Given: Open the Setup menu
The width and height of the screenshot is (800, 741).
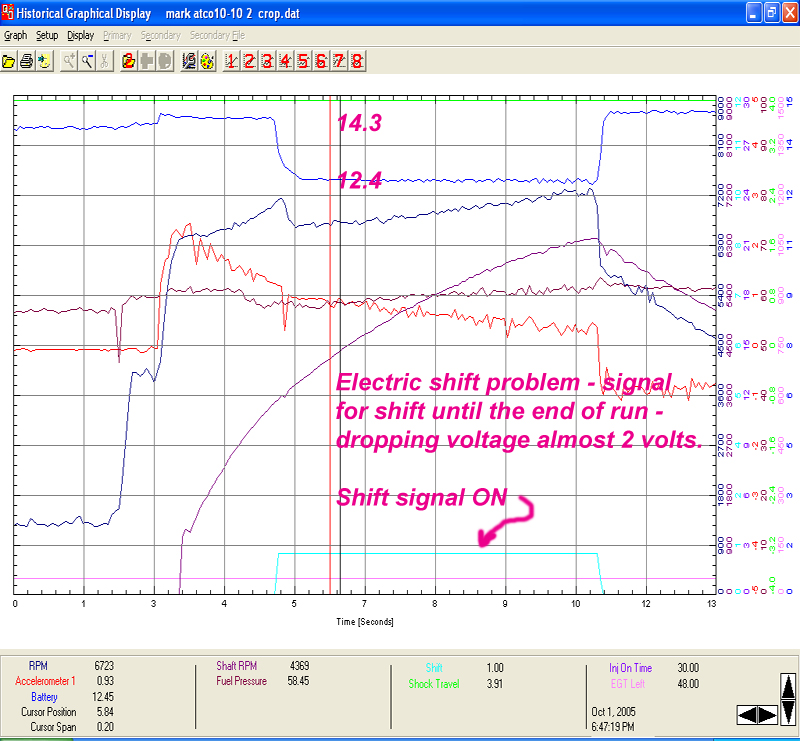Looking at the screenshot, I should click(x=47, y=35).
